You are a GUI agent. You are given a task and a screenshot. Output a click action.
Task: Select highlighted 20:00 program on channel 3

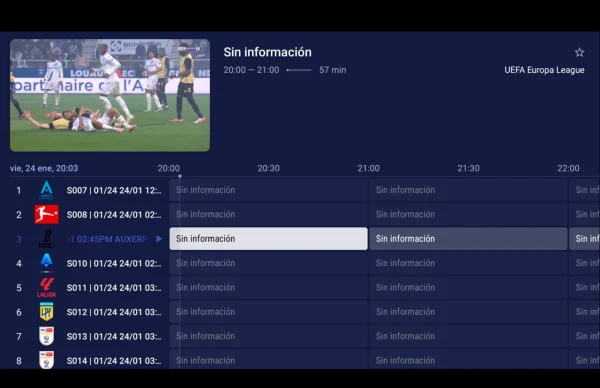269,239
